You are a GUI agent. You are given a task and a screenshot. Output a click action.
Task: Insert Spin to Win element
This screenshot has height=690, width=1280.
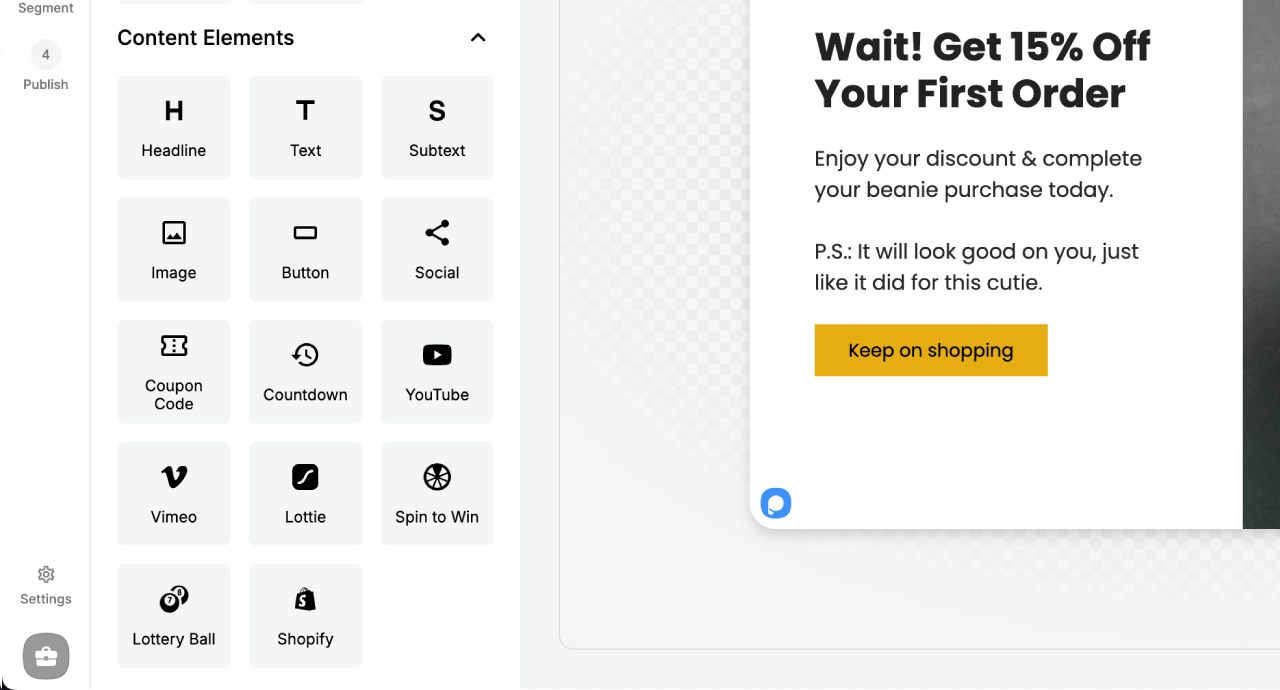click(x=437, y=494)
